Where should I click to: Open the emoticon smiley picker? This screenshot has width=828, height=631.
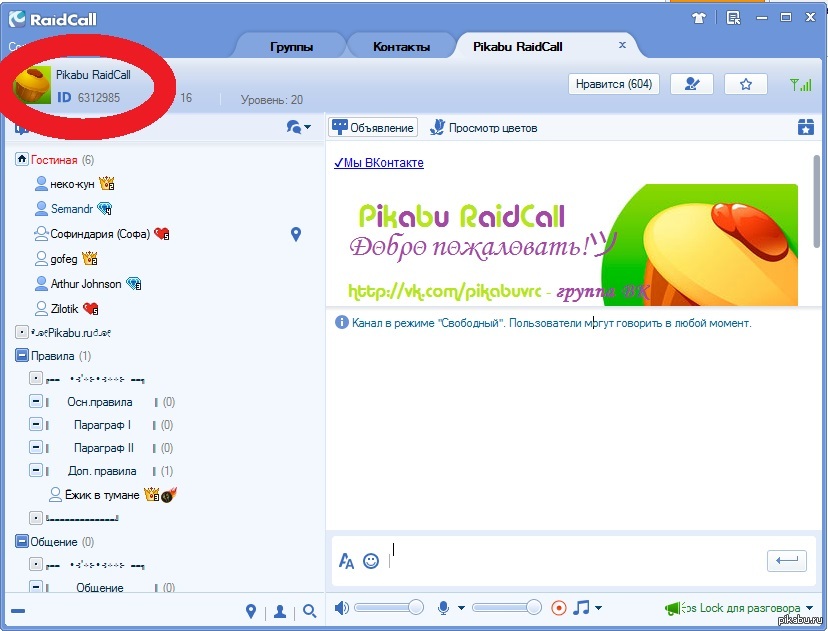coord(371,561)
